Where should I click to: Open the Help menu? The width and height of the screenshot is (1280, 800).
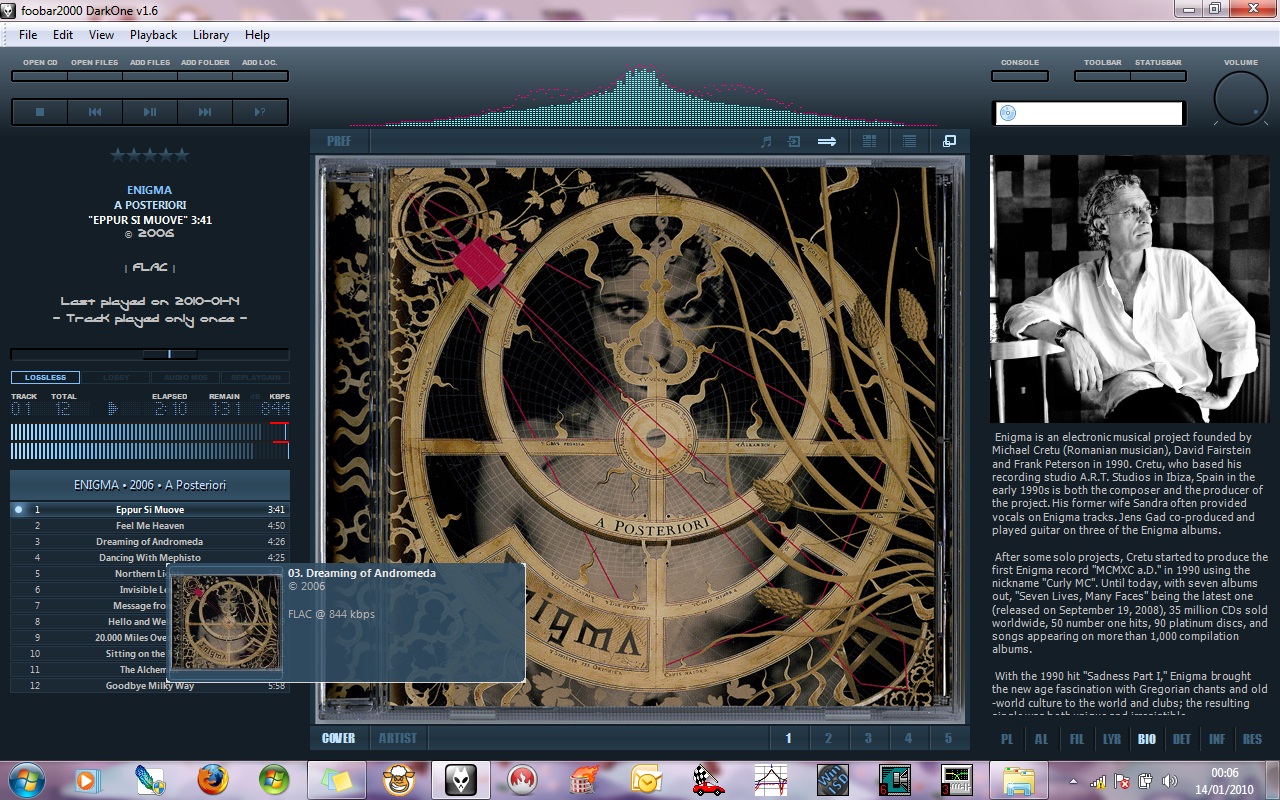pos(257,34)
